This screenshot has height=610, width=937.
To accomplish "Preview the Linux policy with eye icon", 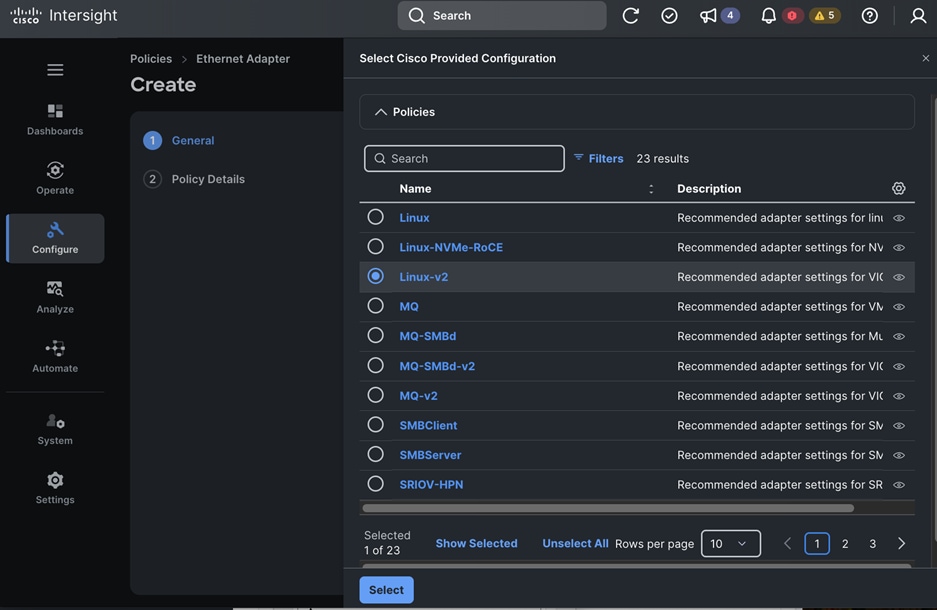I will click(899, 218).
